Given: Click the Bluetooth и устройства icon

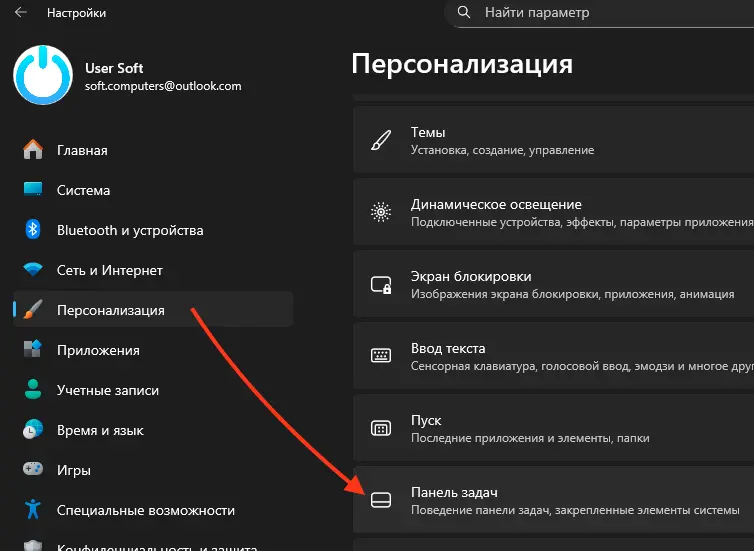Looking at the screenshot, I should [x=33, y=230].
